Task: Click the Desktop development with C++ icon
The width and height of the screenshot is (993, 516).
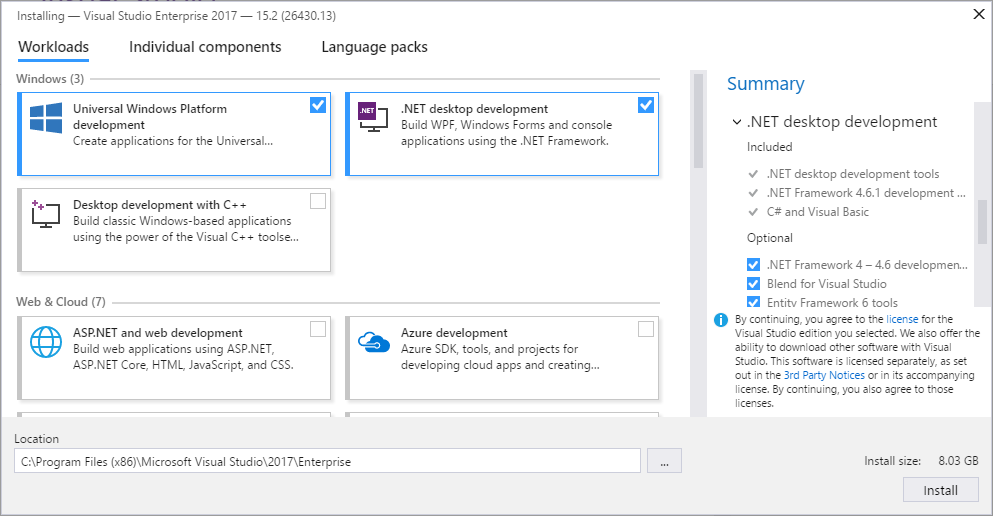Action: [x=46, y=214]
